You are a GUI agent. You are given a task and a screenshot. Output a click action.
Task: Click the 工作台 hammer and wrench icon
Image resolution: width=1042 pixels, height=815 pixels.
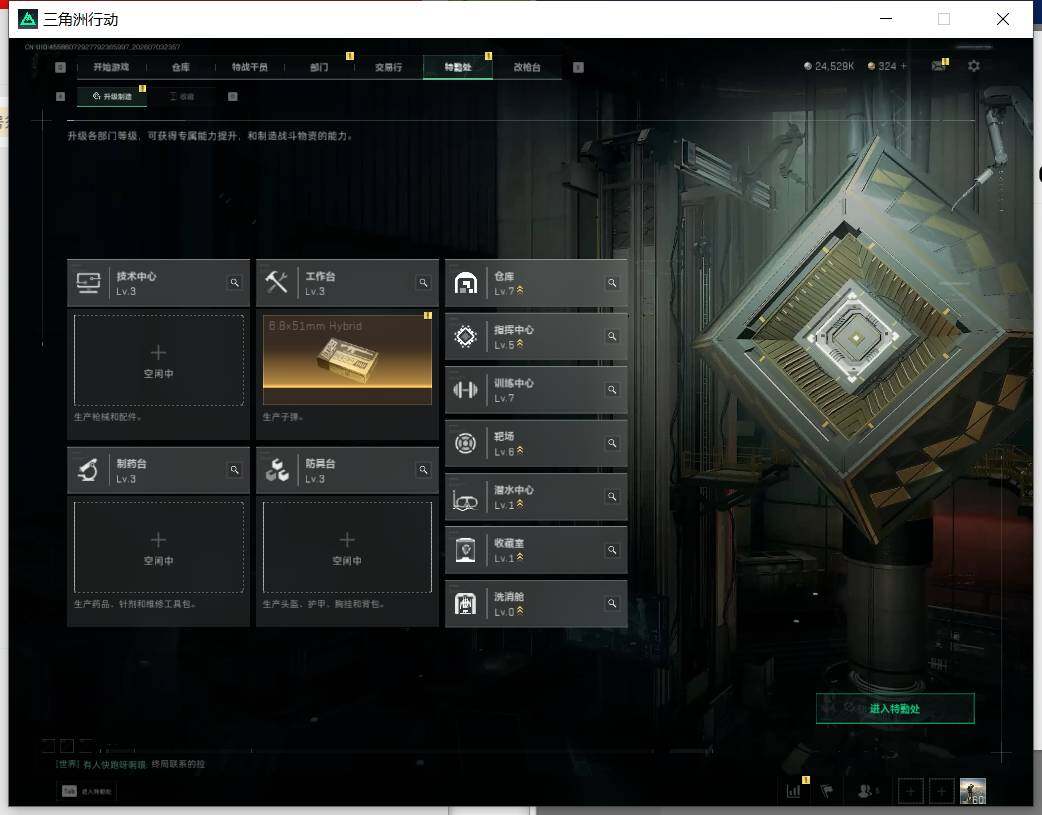[x=276, y=283]
